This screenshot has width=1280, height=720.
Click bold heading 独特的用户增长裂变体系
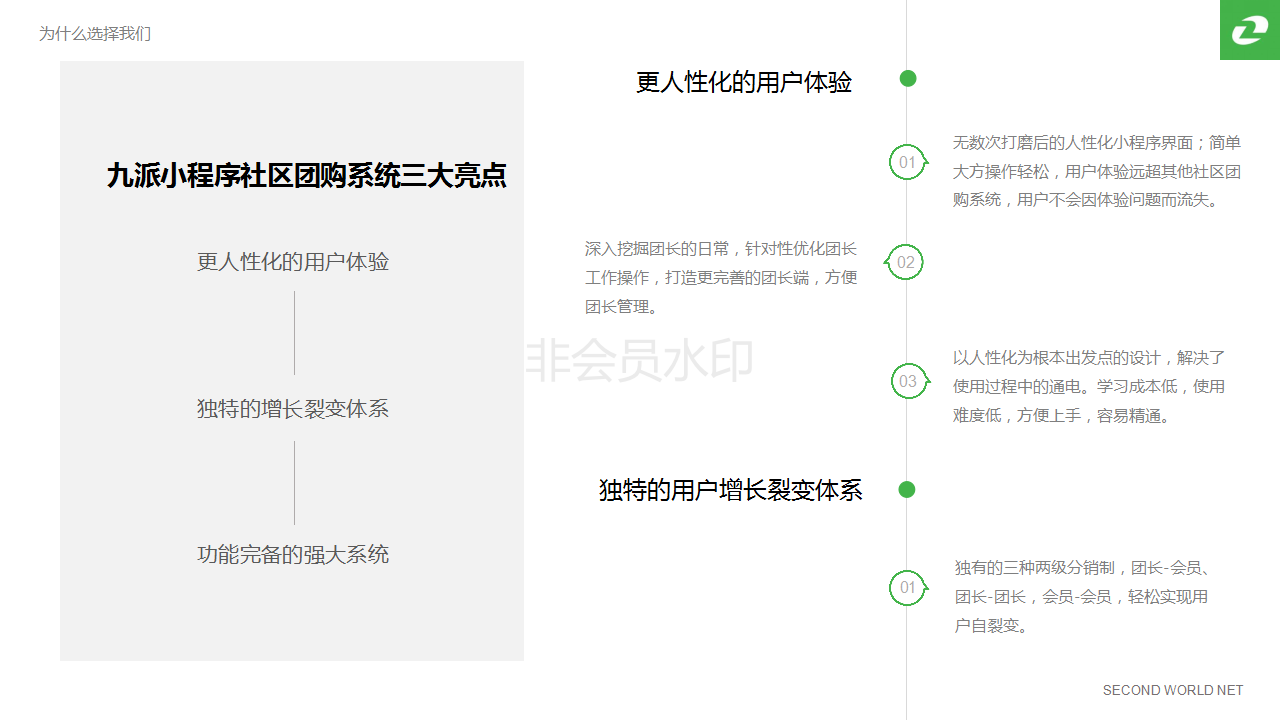coord(731,490)
